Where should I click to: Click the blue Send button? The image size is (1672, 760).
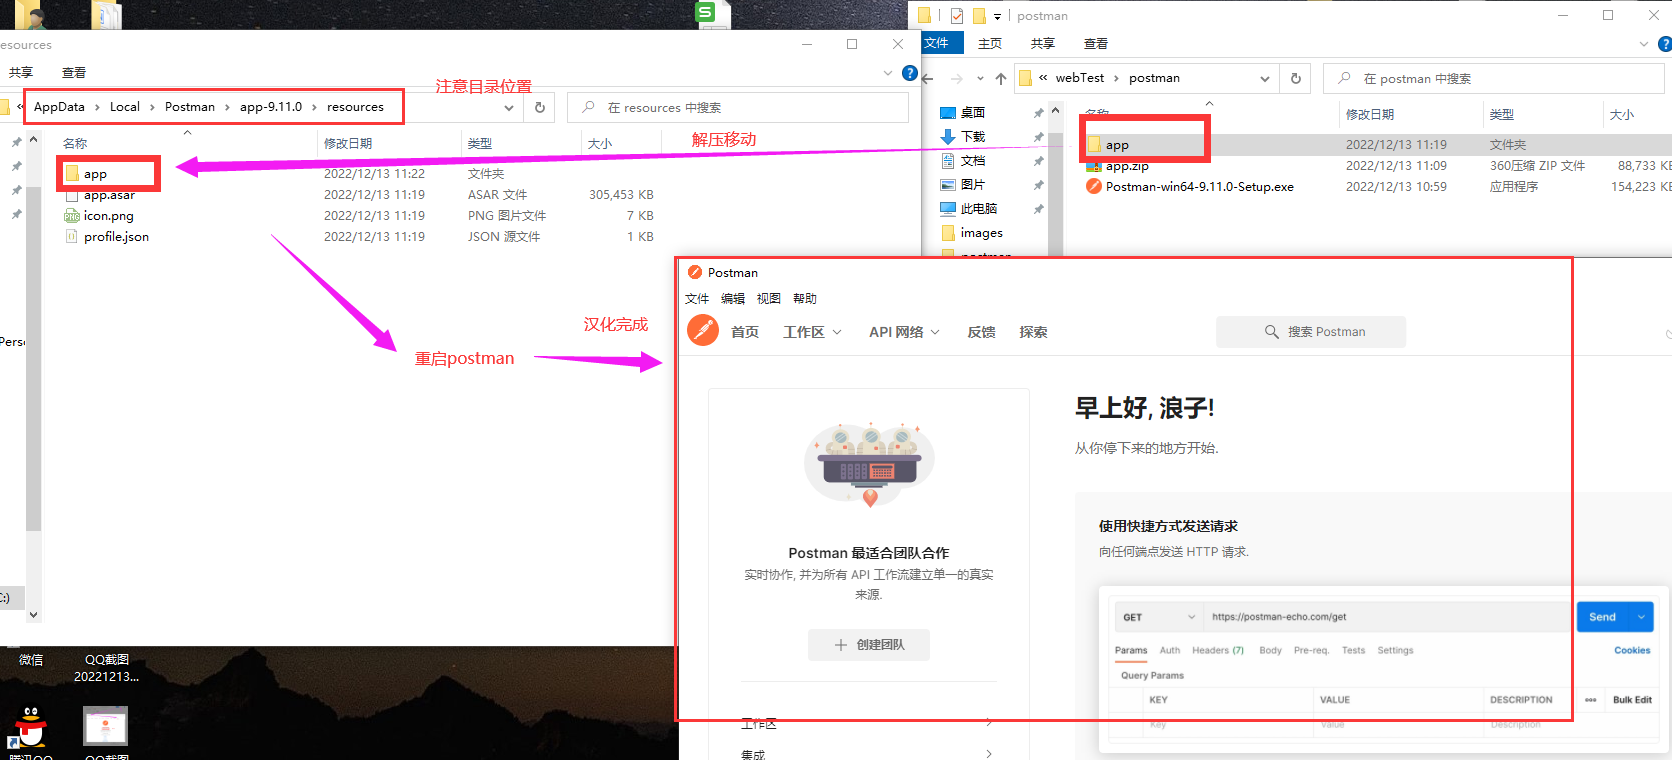click(x=1603, y=617)
